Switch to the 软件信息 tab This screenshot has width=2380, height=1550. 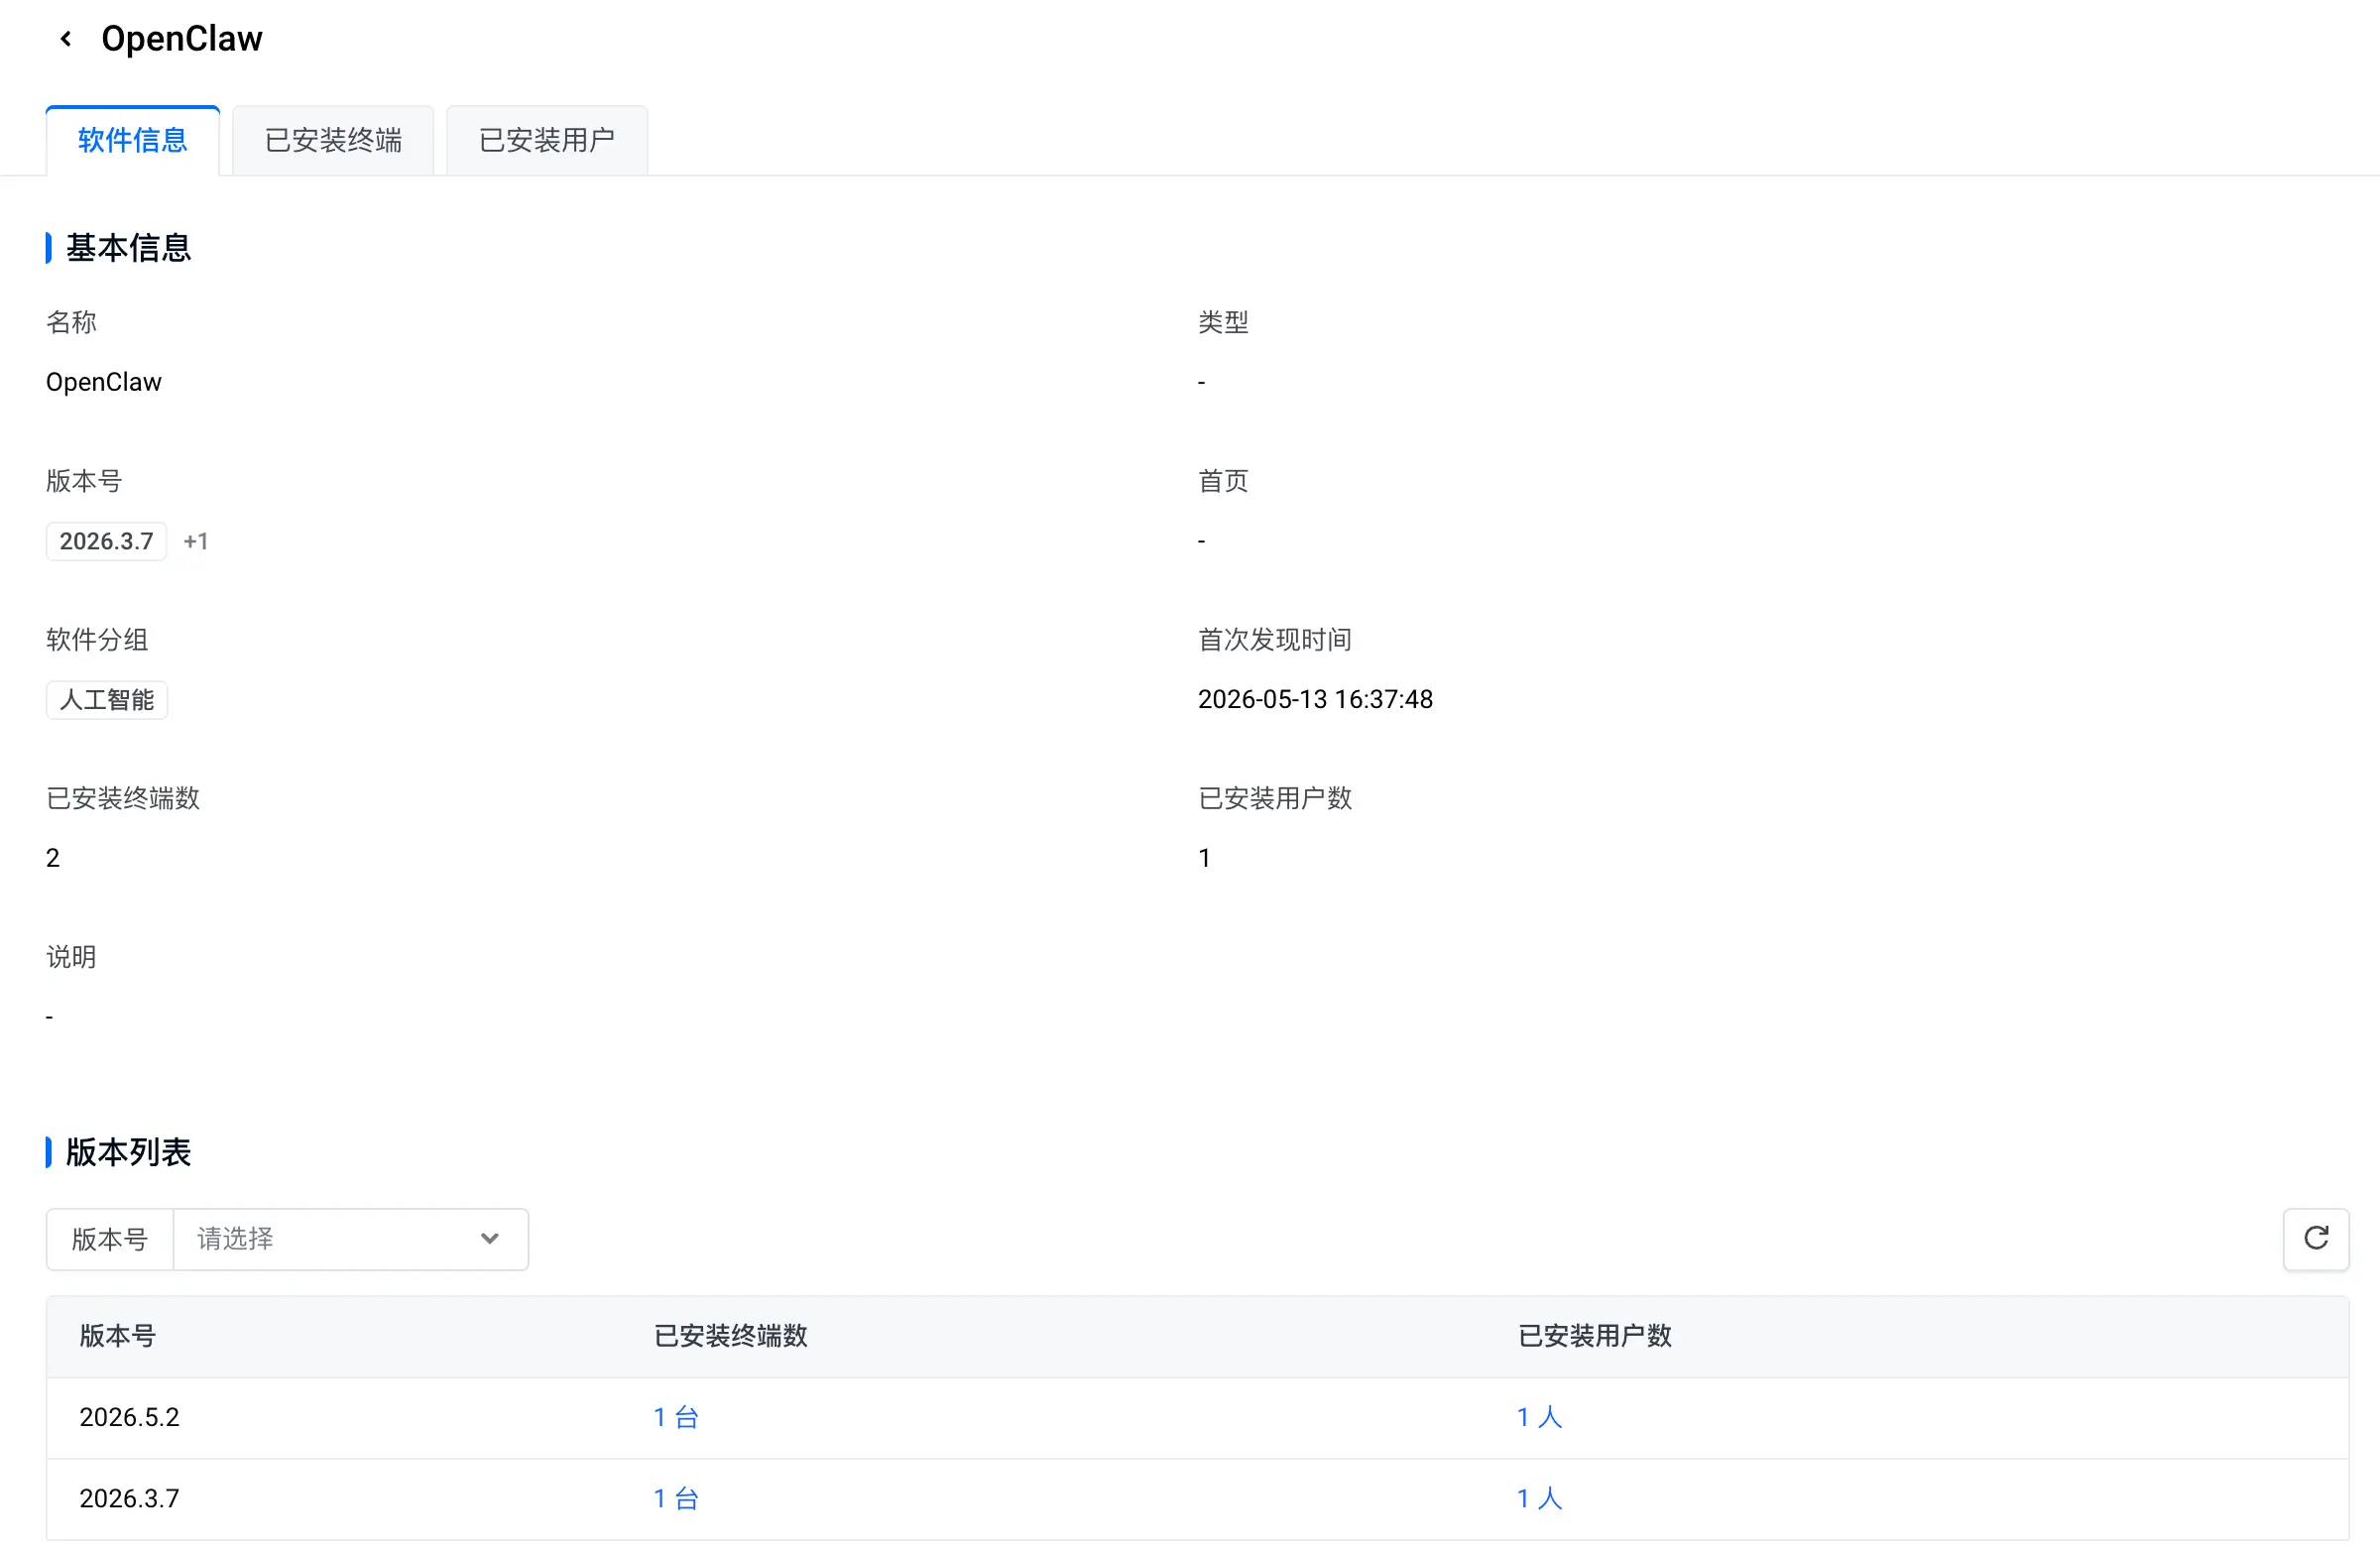[x=133, y=140]
